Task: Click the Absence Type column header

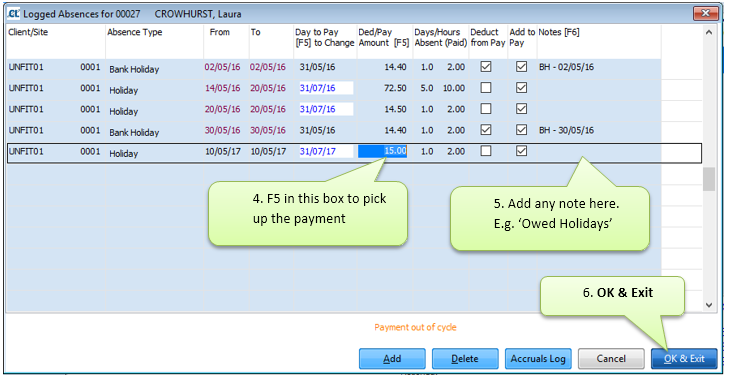Action: [135, 32]
